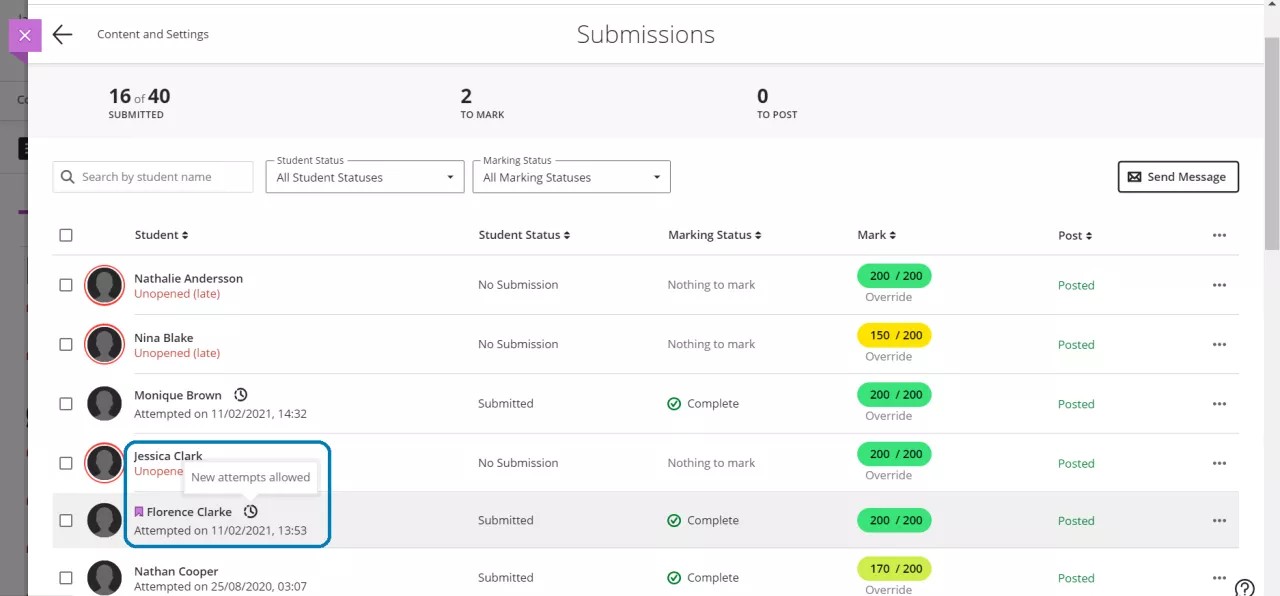Open help via question mark icon

pyautogui.click(x=1244, y=587)
